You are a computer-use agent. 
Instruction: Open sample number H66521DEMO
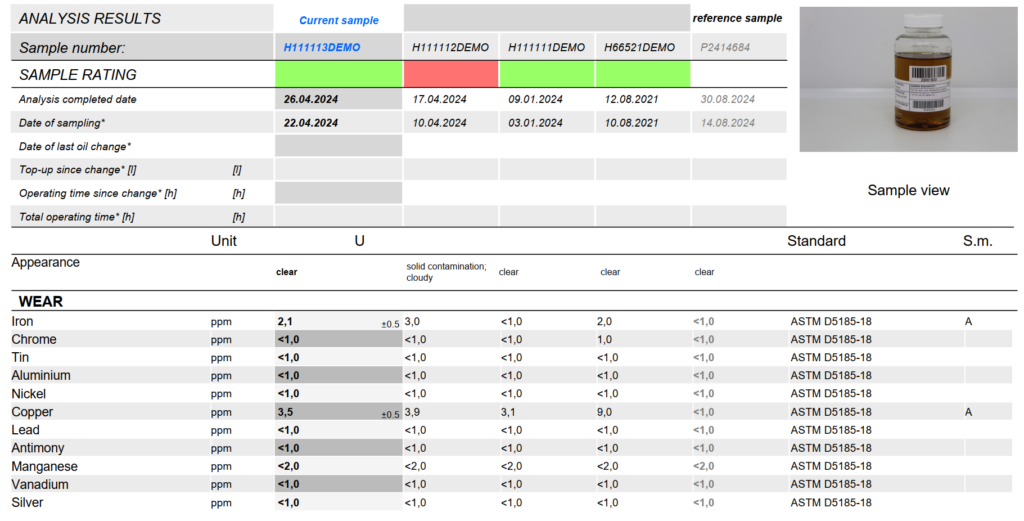click(x=639, y=47)
